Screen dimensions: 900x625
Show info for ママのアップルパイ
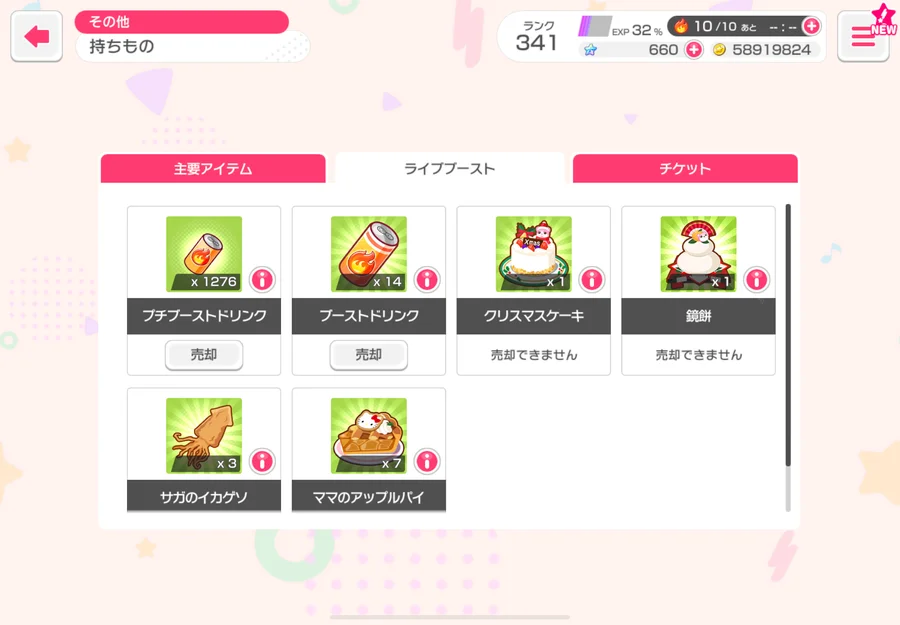[x=427, y=461]
